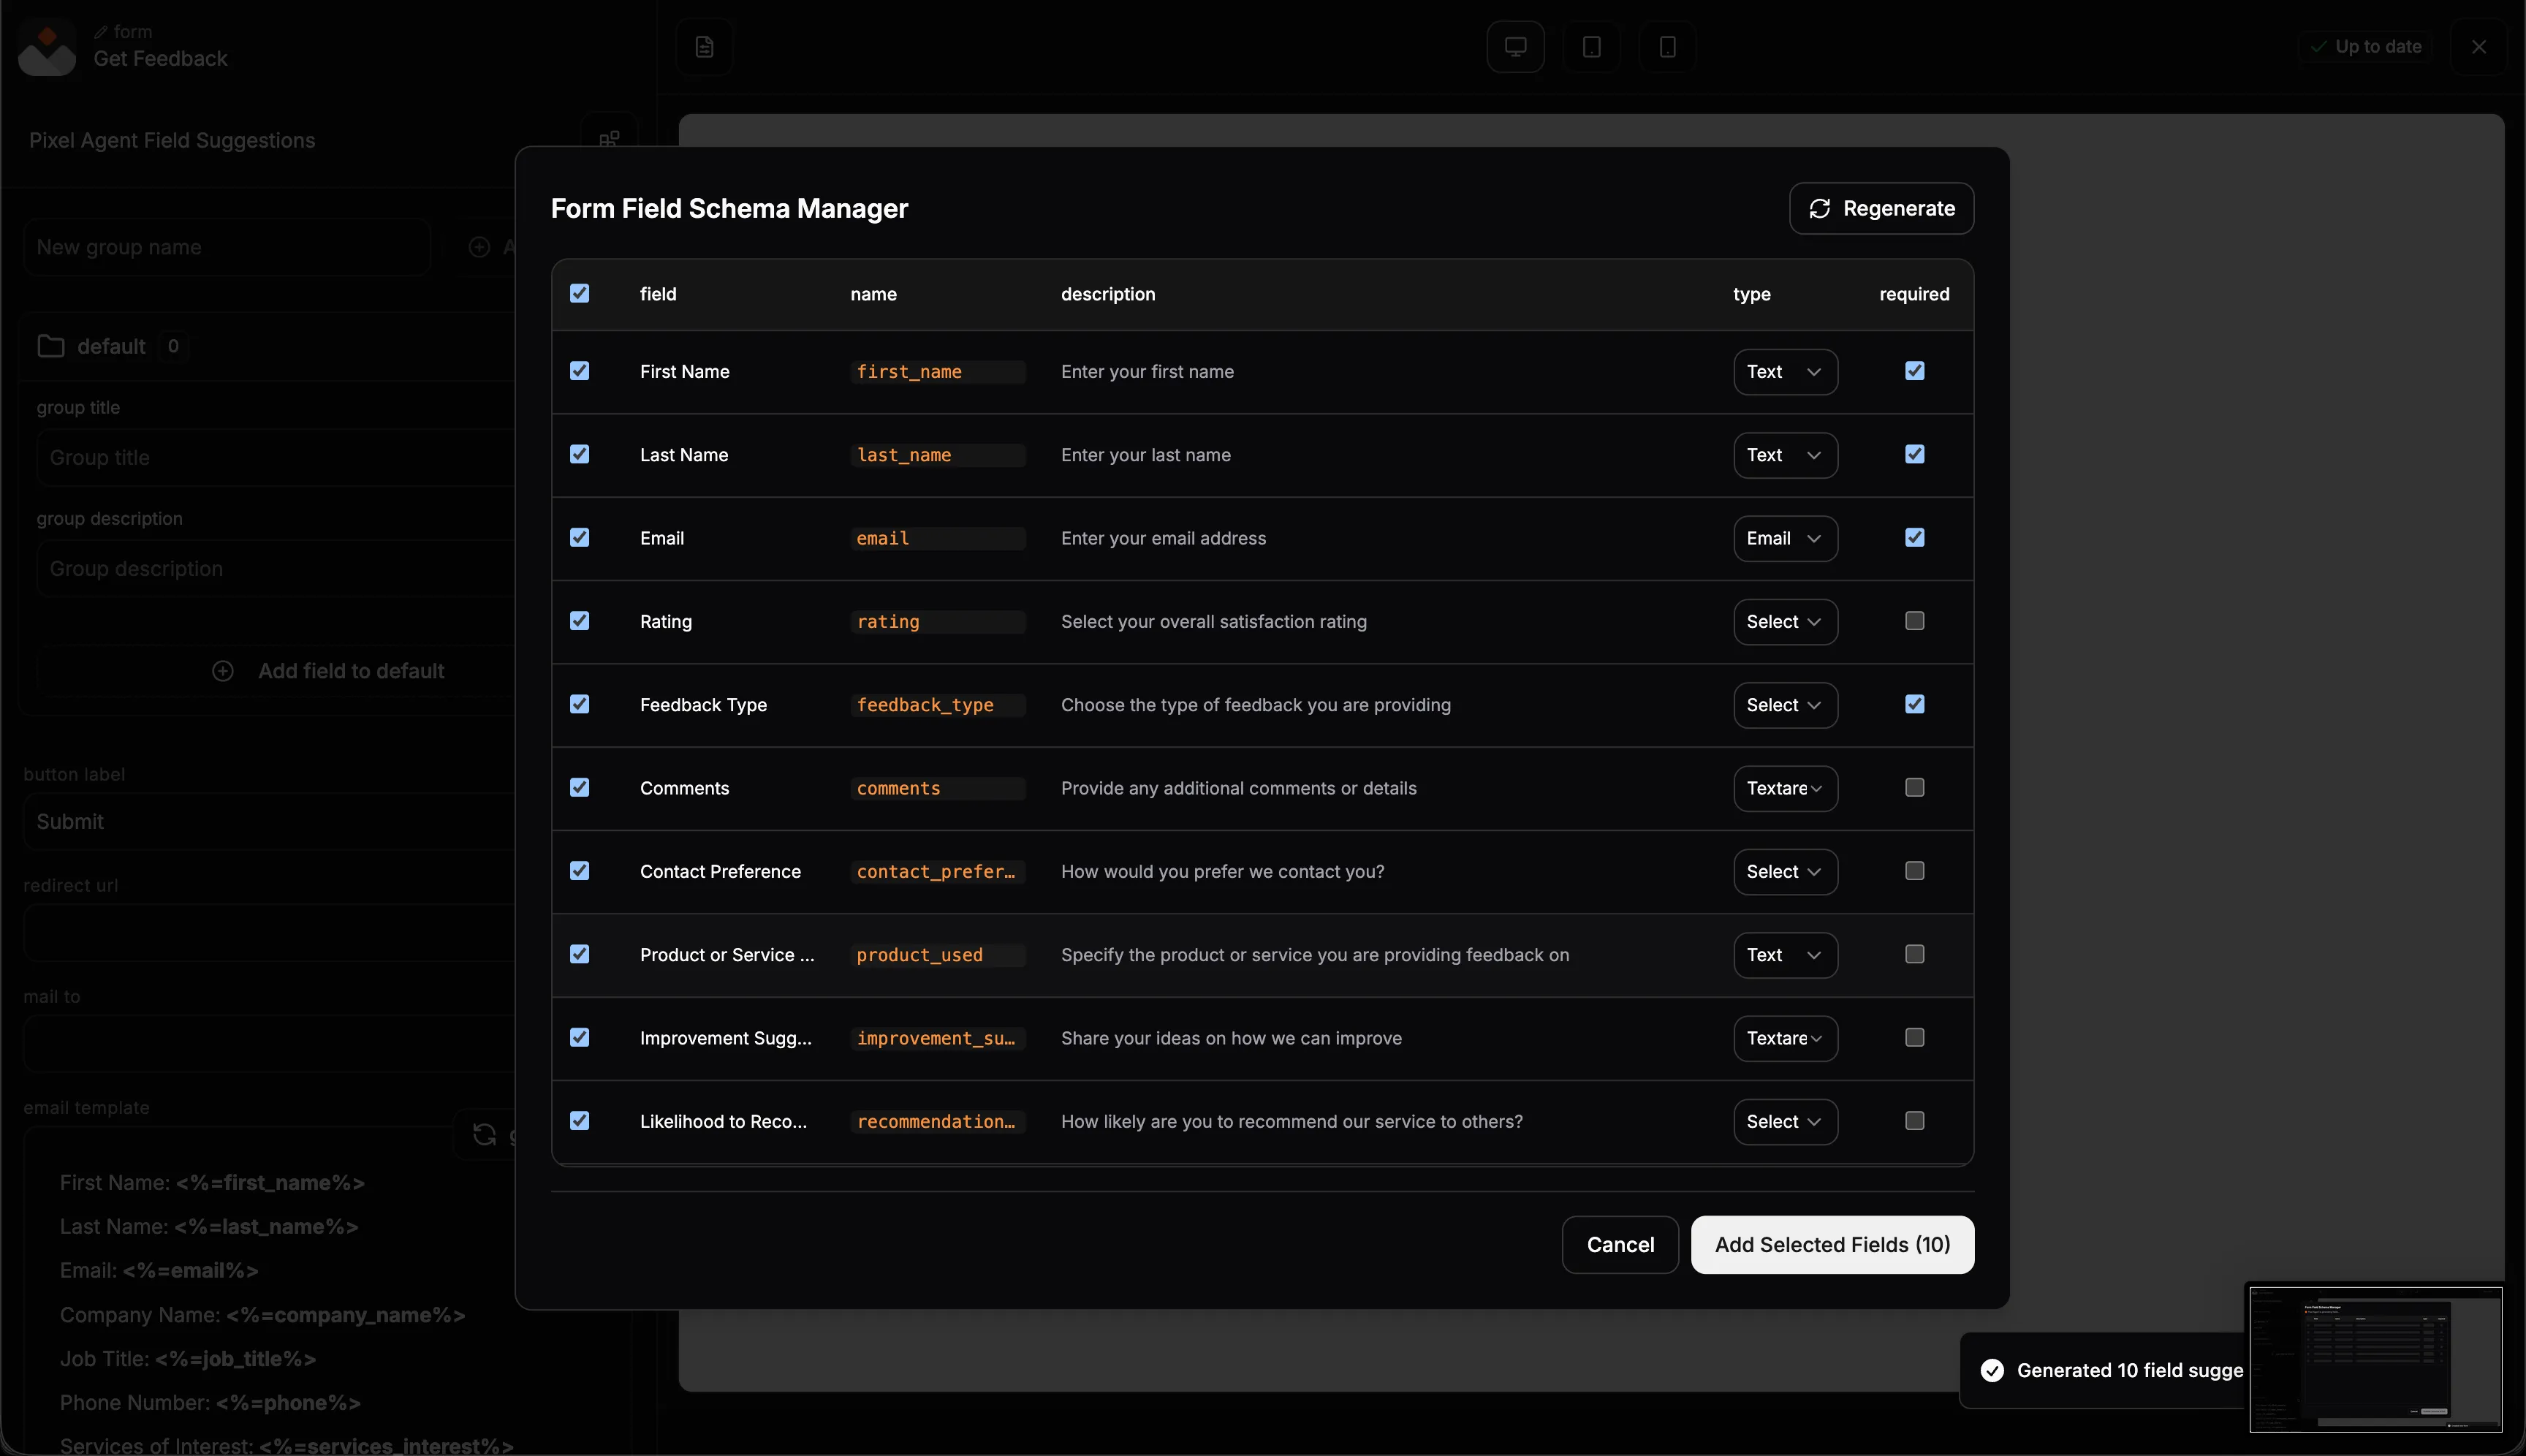The image size is (2526, 1456).
Task: Uncheck the Rating row selection checkbox
Action: 579,621
